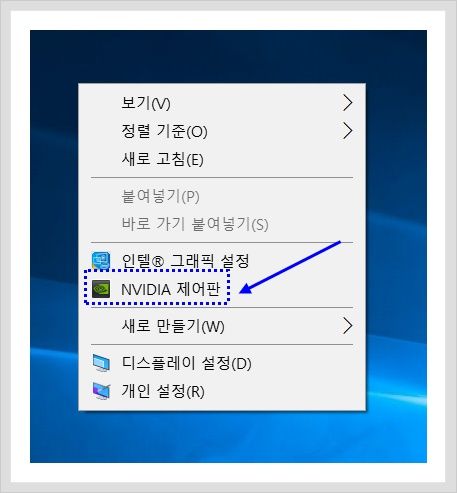
Task: Select the 정렬 기준(O) menu entry
Action: point(165,131)
